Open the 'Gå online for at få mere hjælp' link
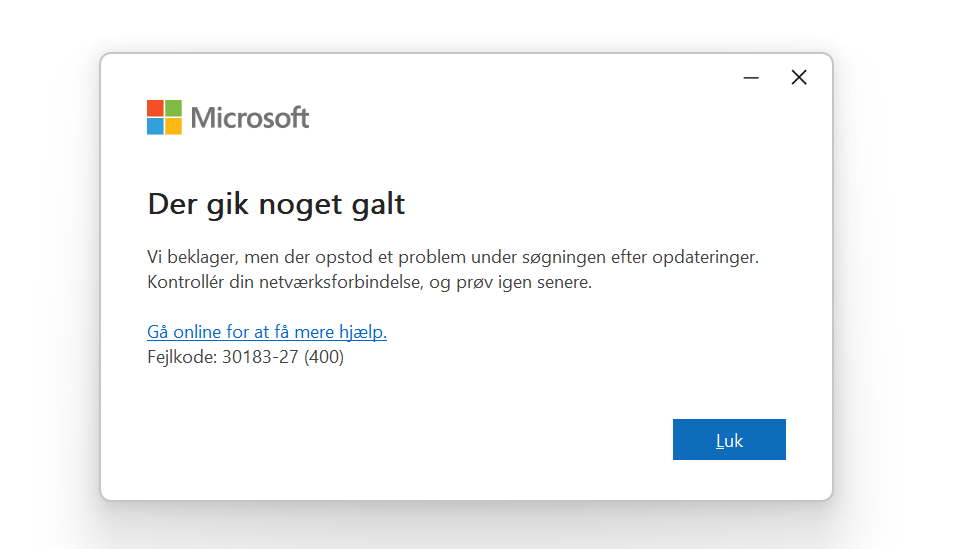The height and width of the screenshot is (549, 960). (267, 332)
